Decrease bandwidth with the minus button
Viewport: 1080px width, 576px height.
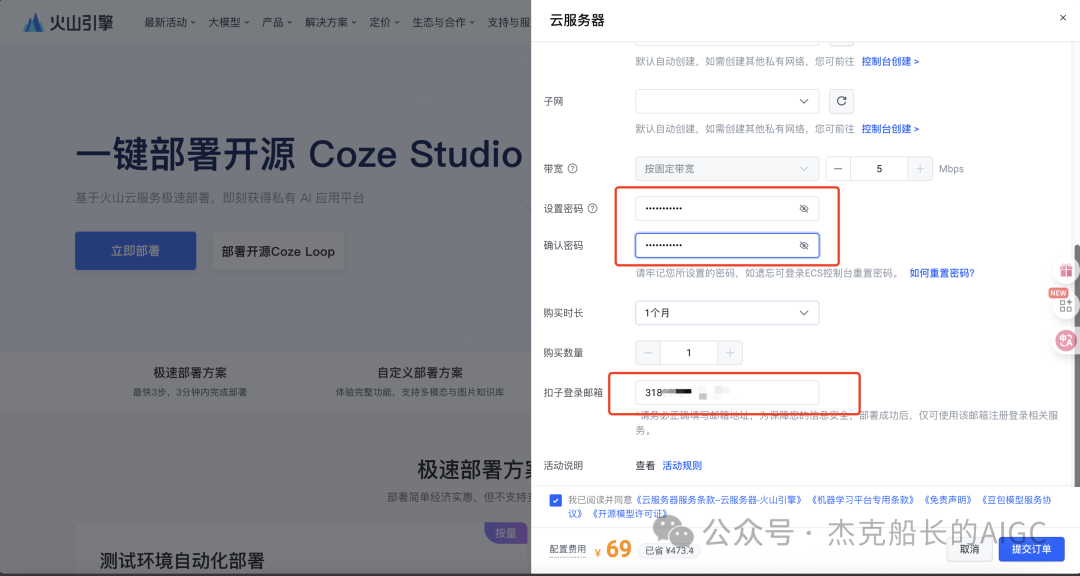[838, 169]
